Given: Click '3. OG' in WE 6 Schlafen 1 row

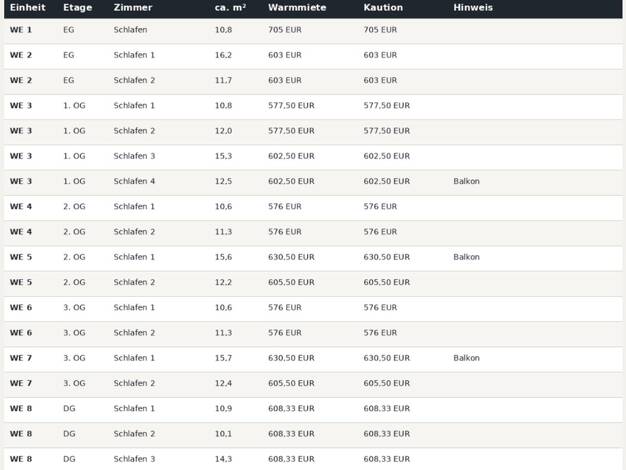Looking at the screenshot, I should click(74, 307).
